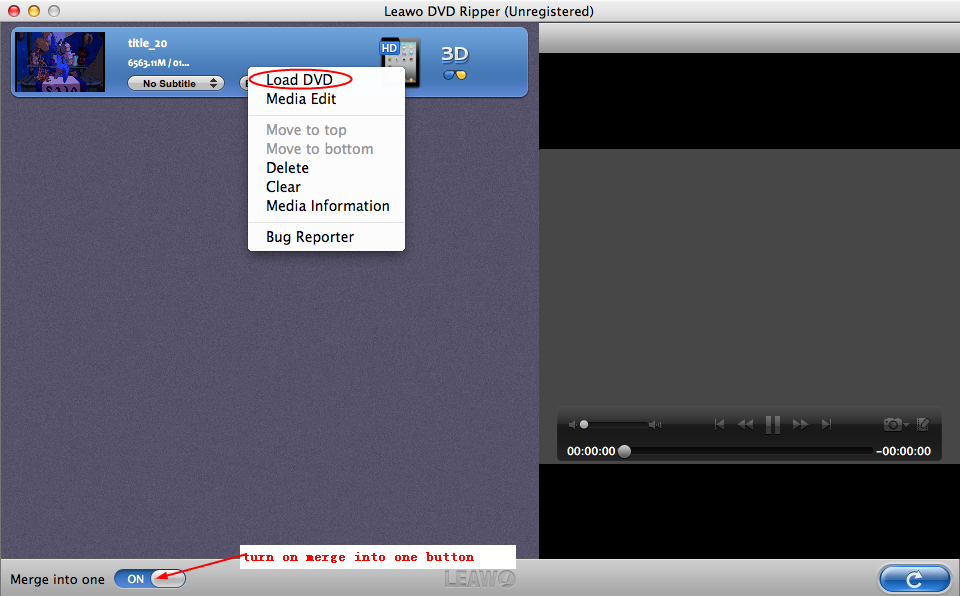Close the Leawo DVD Ripper window
Viewport: 960px width, 596px height.
pyautogui.click(x=13, y=11)
